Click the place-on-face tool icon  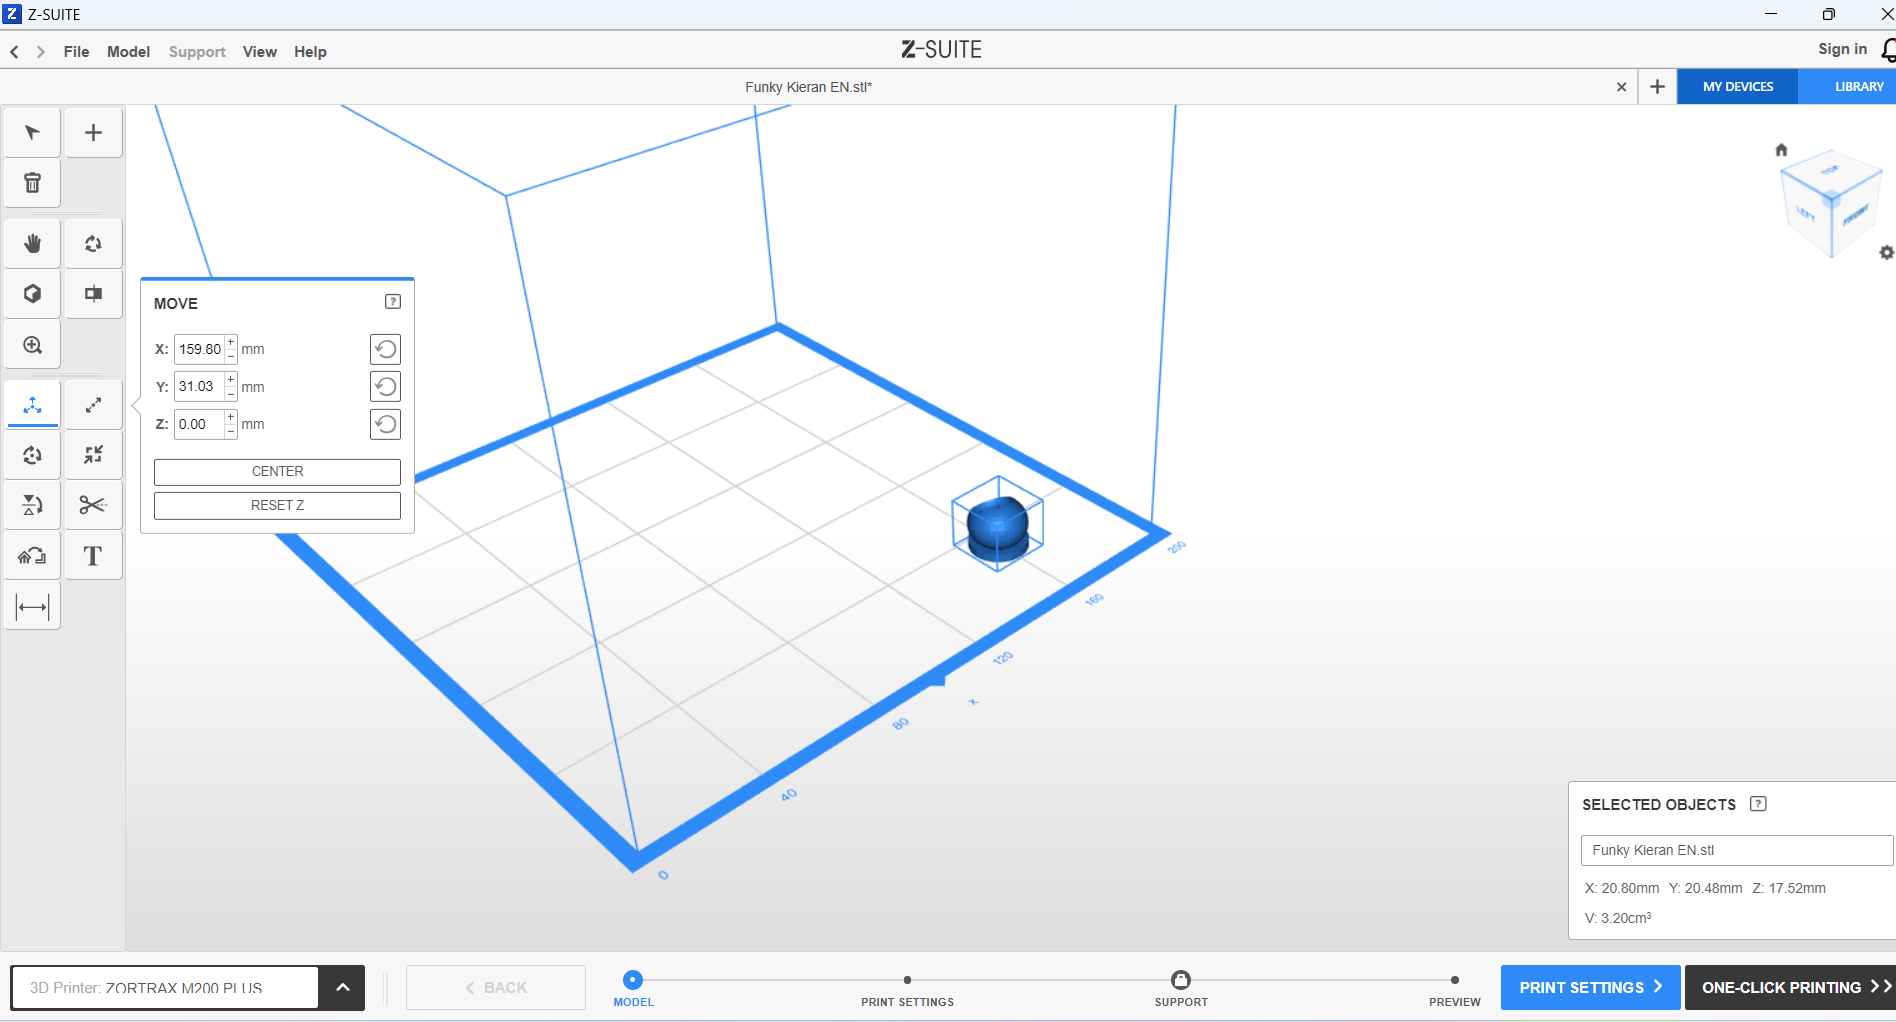point(32,556)
